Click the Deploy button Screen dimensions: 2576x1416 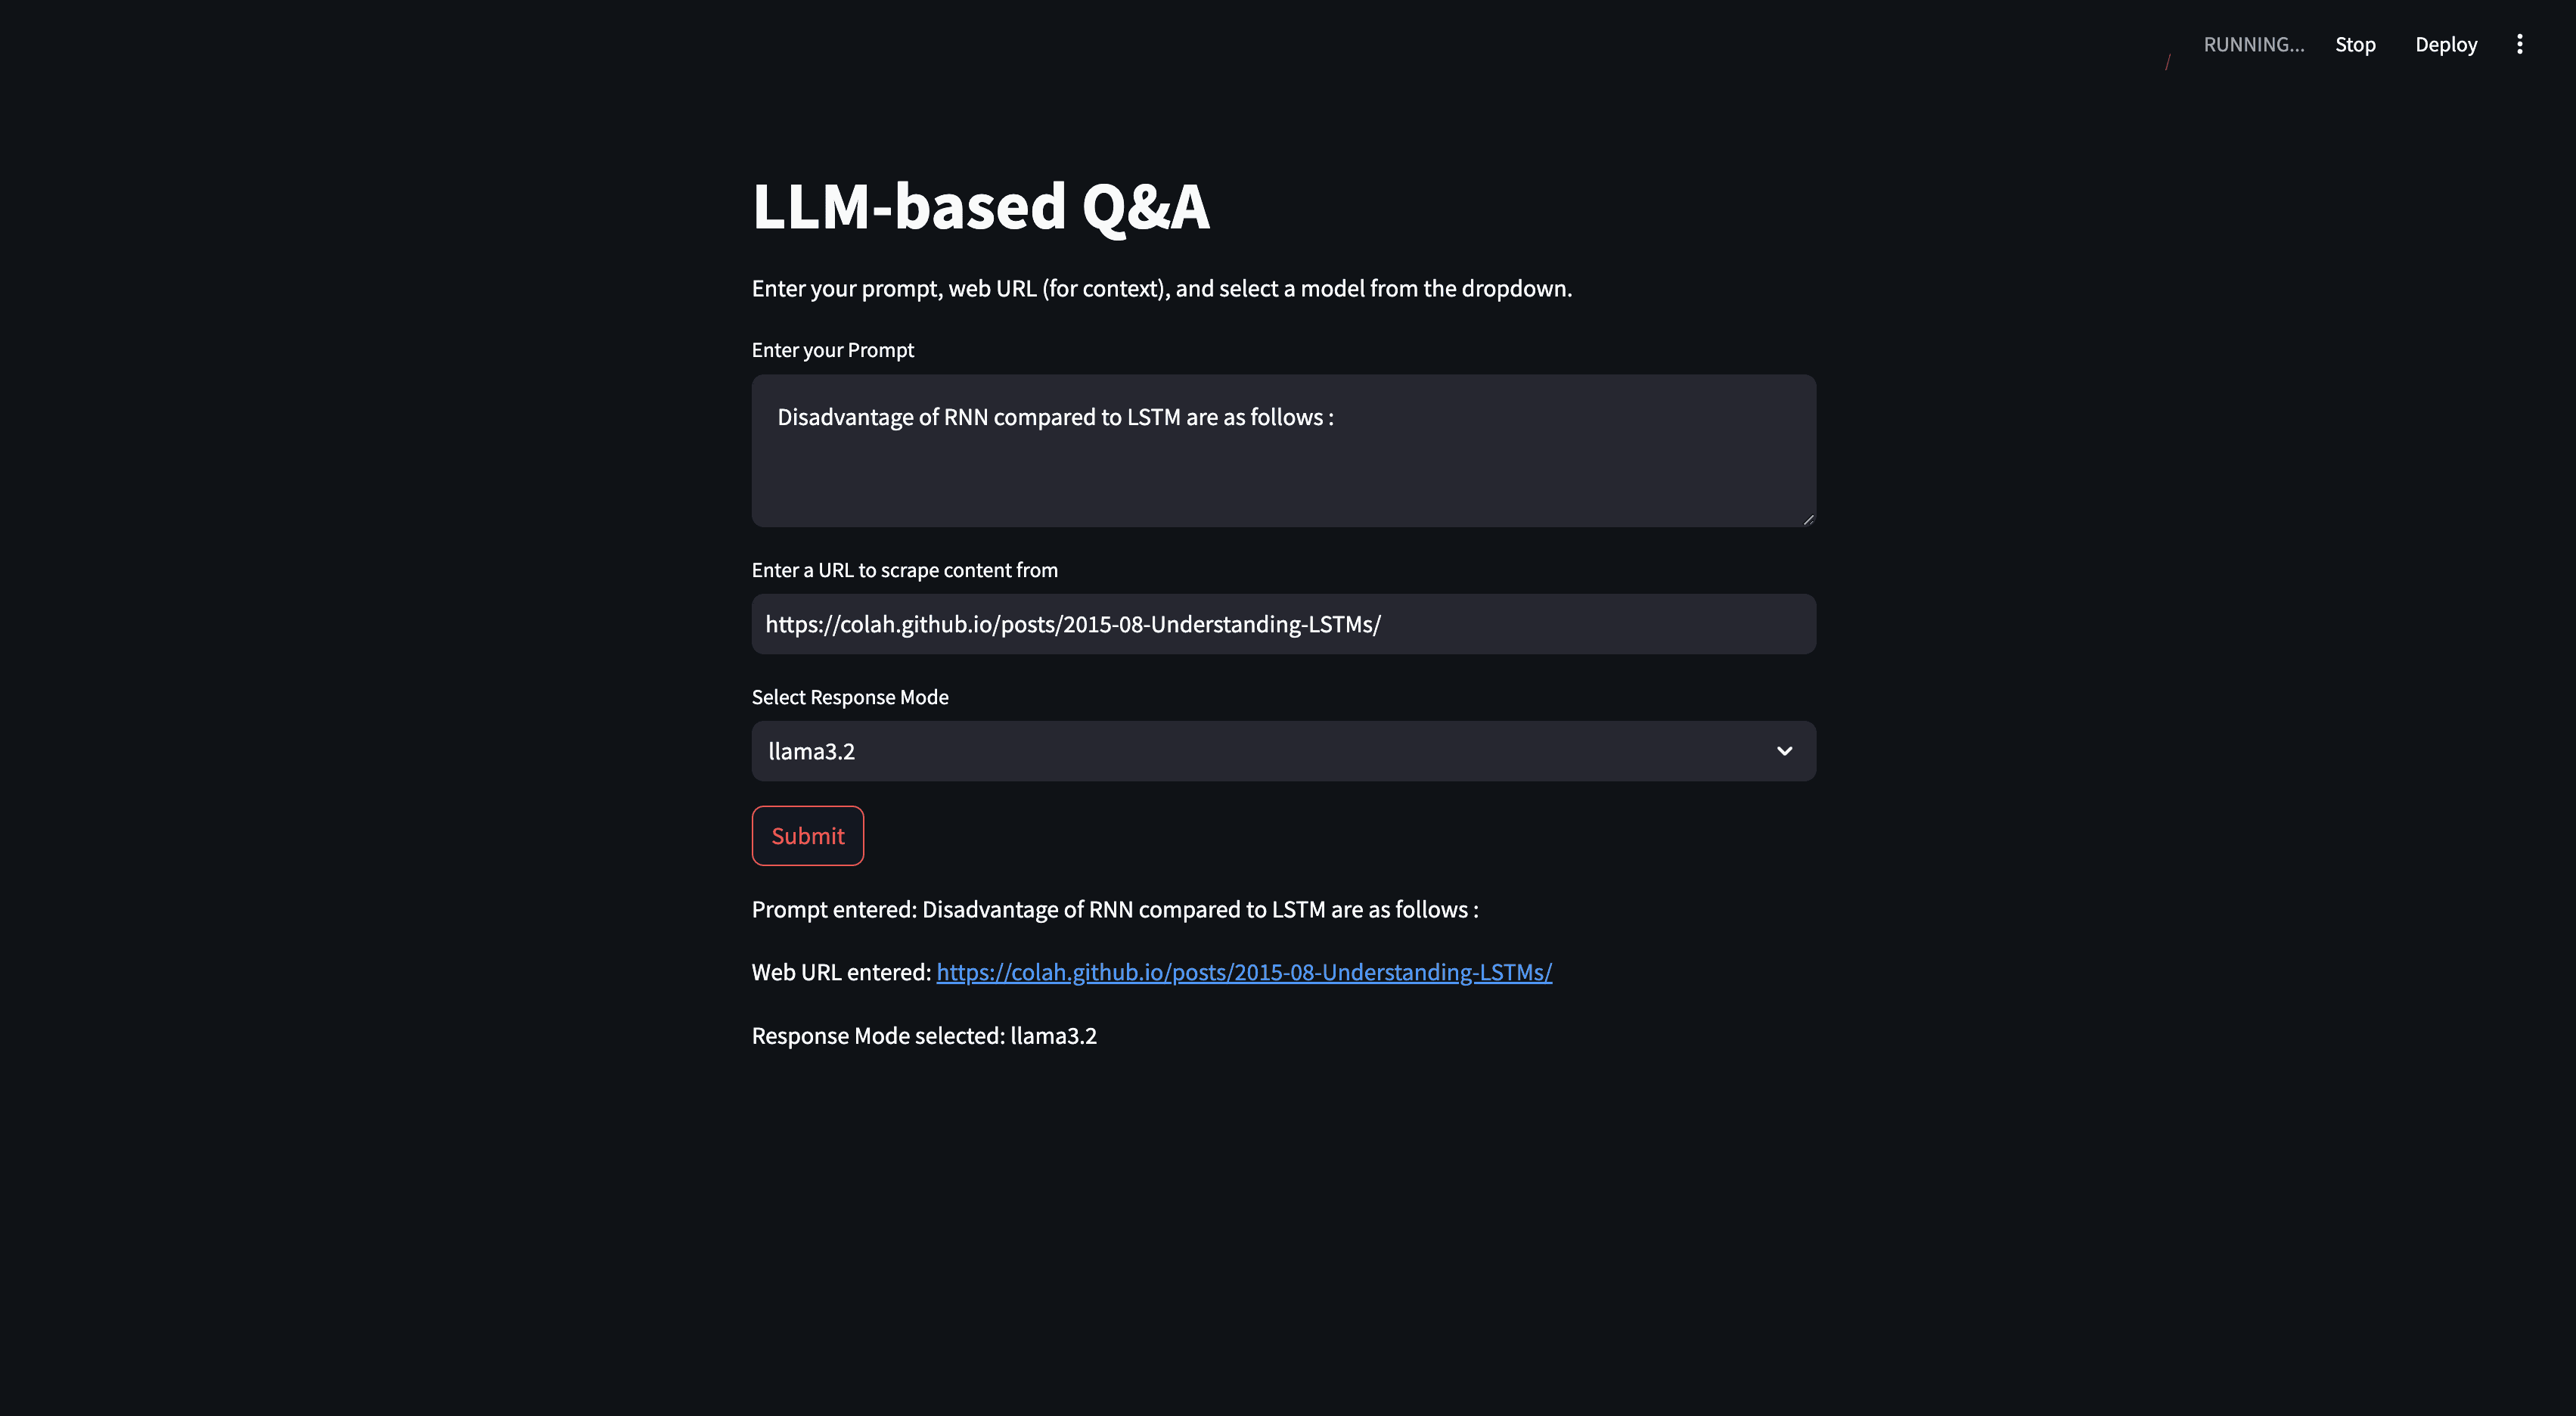2446,44
